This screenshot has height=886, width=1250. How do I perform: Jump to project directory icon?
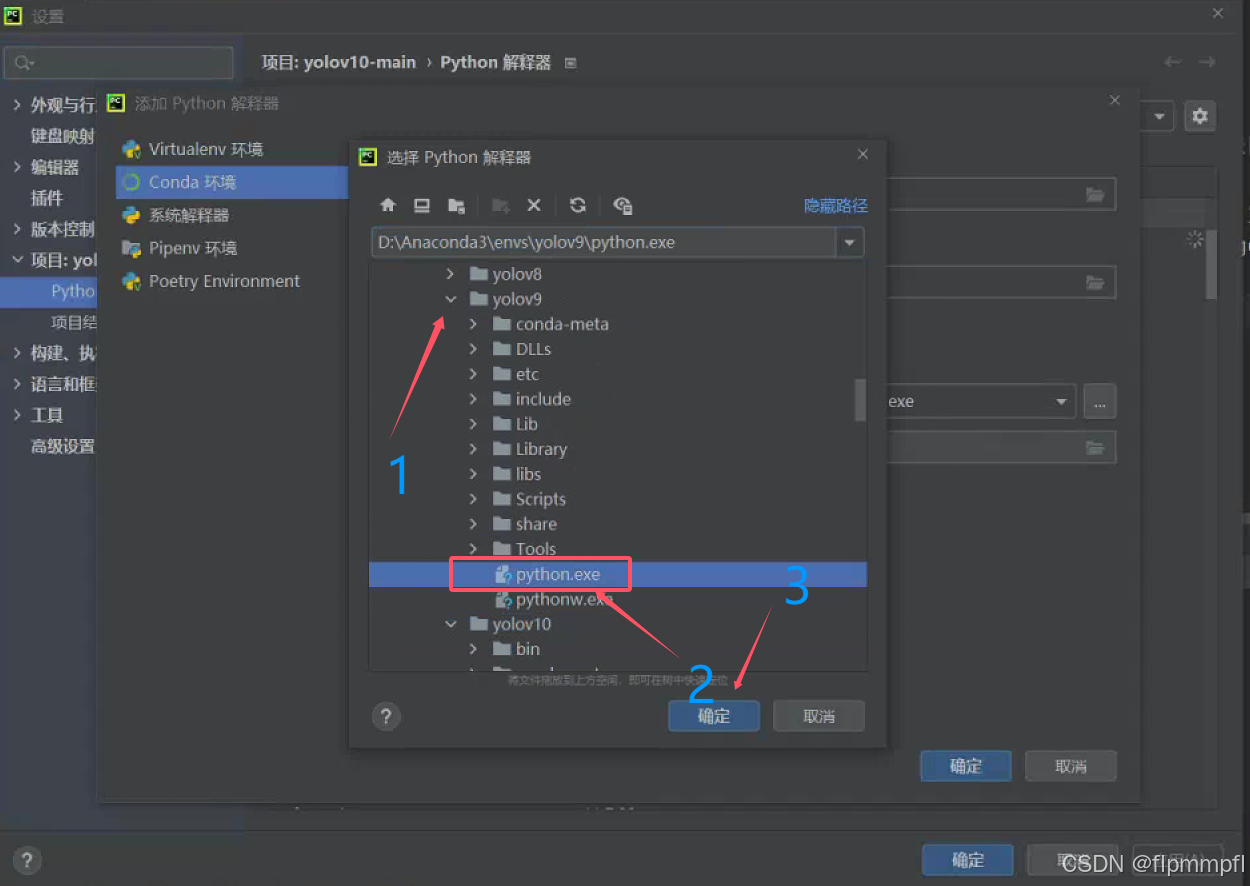[456, 205]
